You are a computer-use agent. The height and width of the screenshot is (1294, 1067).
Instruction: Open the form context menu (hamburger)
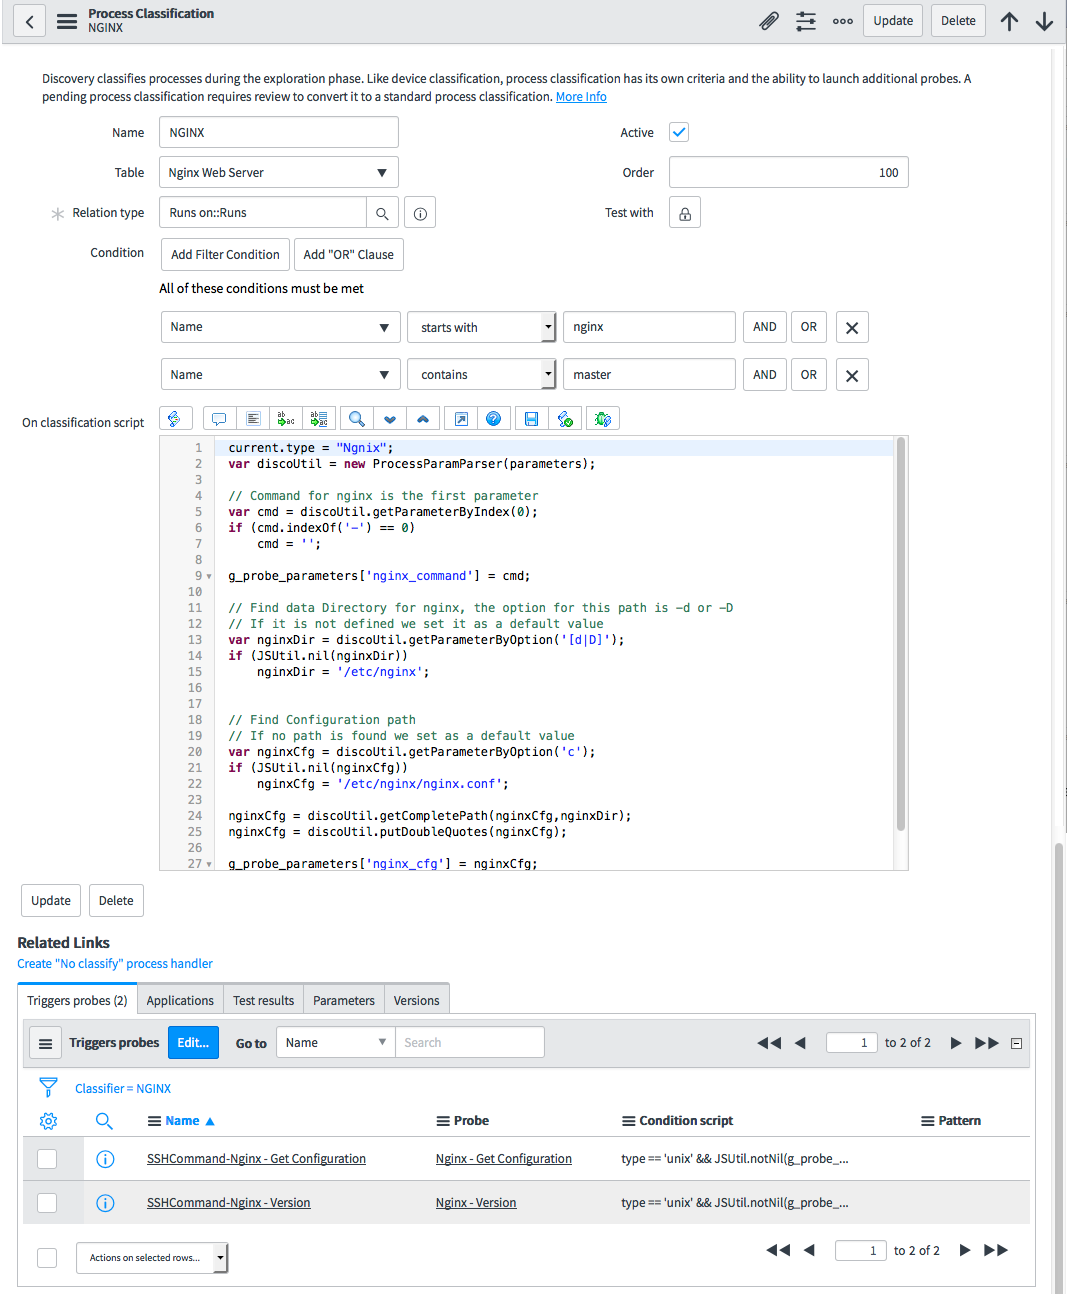coord(67,21)
